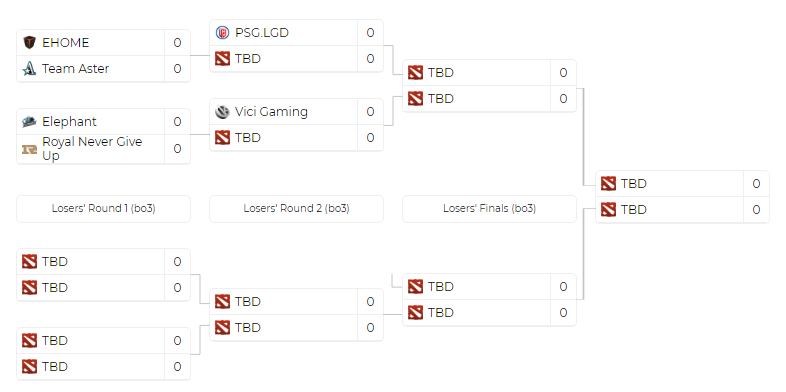Click the PSG.LGD team logo

[222, 33]
